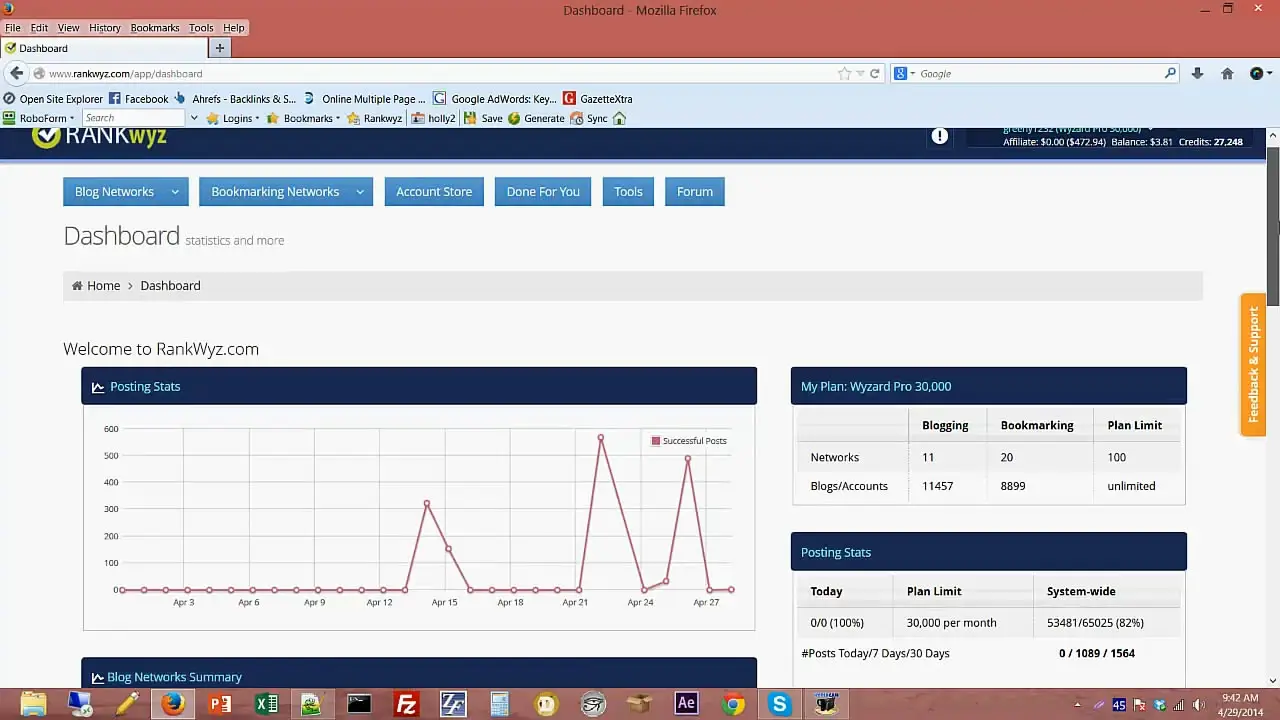
Task: Open File Explorer from the taskbar
Action: tap(33, 704)
